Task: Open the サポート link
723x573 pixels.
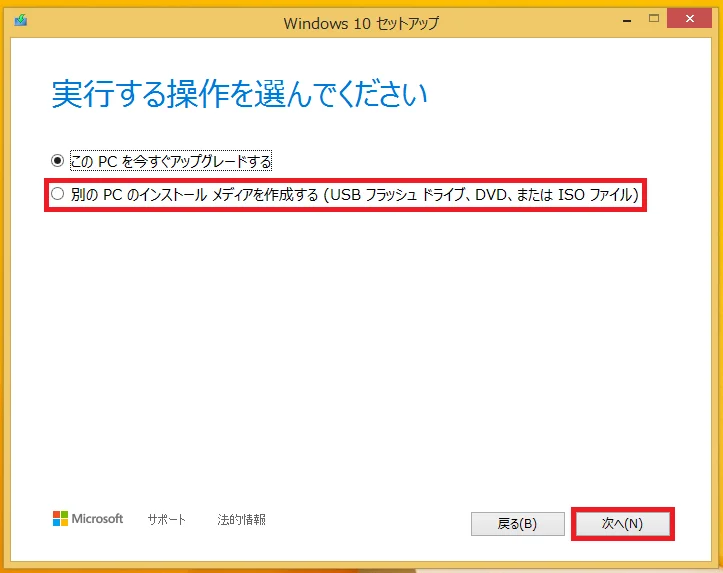Action: click(166, 520)
